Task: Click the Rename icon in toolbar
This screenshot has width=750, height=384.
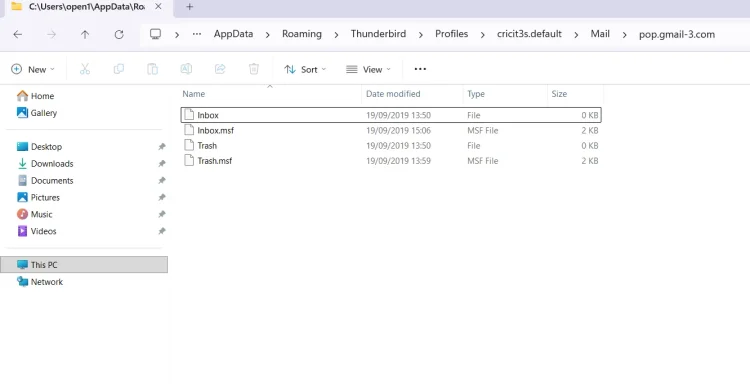Action: [186, 69]
